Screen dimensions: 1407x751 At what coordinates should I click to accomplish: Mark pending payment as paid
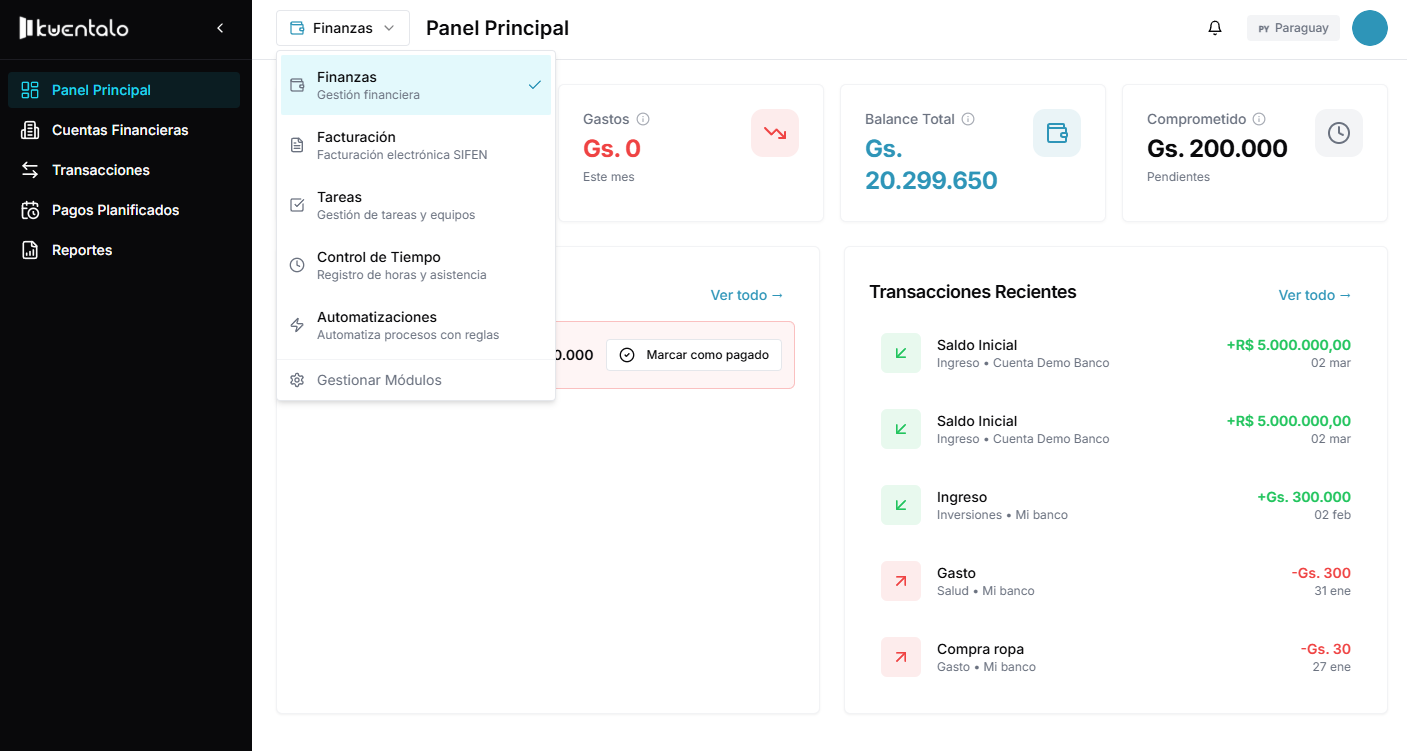(694, 355)
